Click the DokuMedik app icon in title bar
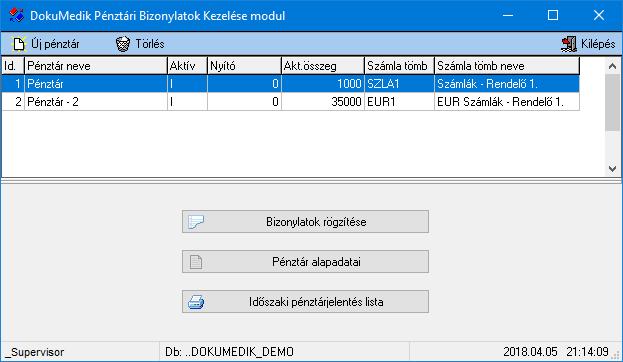 16,15
